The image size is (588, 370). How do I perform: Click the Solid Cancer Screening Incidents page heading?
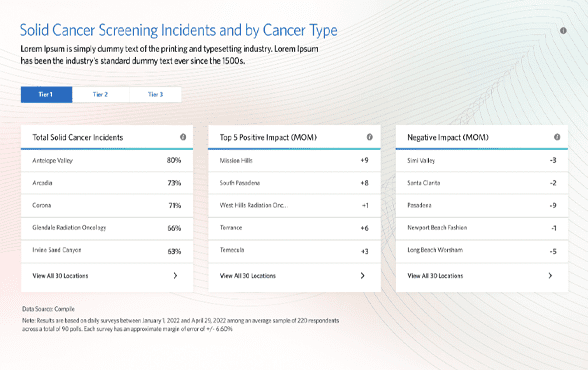click(178, 30)
